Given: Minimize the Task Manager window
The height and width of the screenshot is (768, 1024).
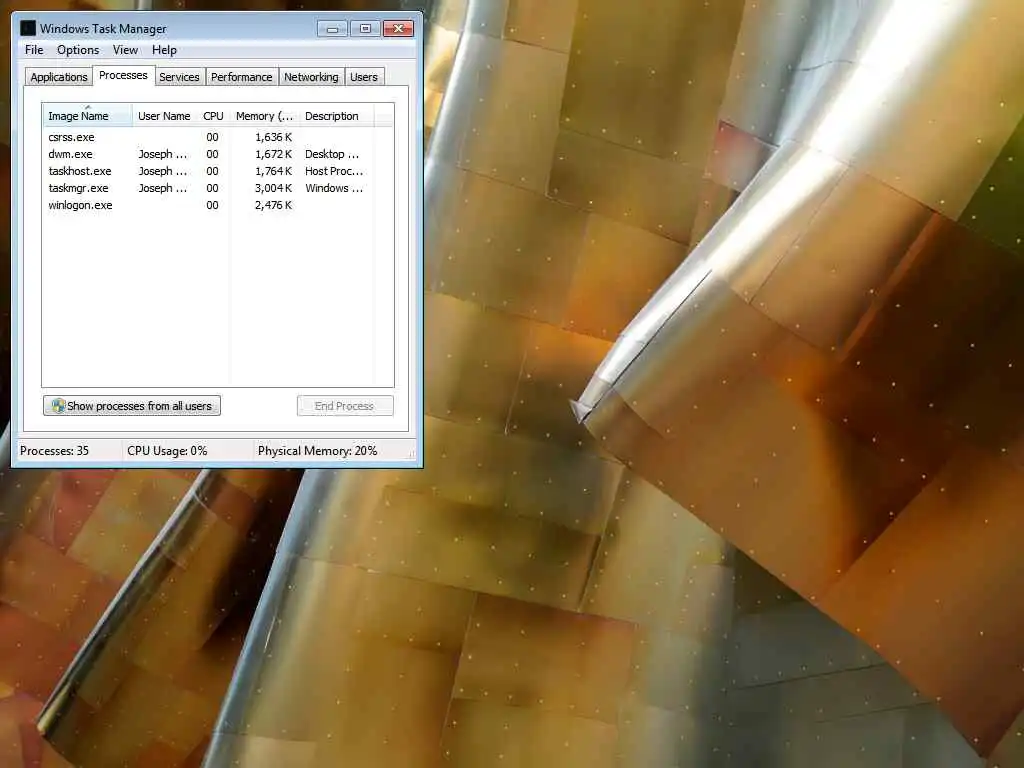Looking at the screenshot, I should (332, 28).
